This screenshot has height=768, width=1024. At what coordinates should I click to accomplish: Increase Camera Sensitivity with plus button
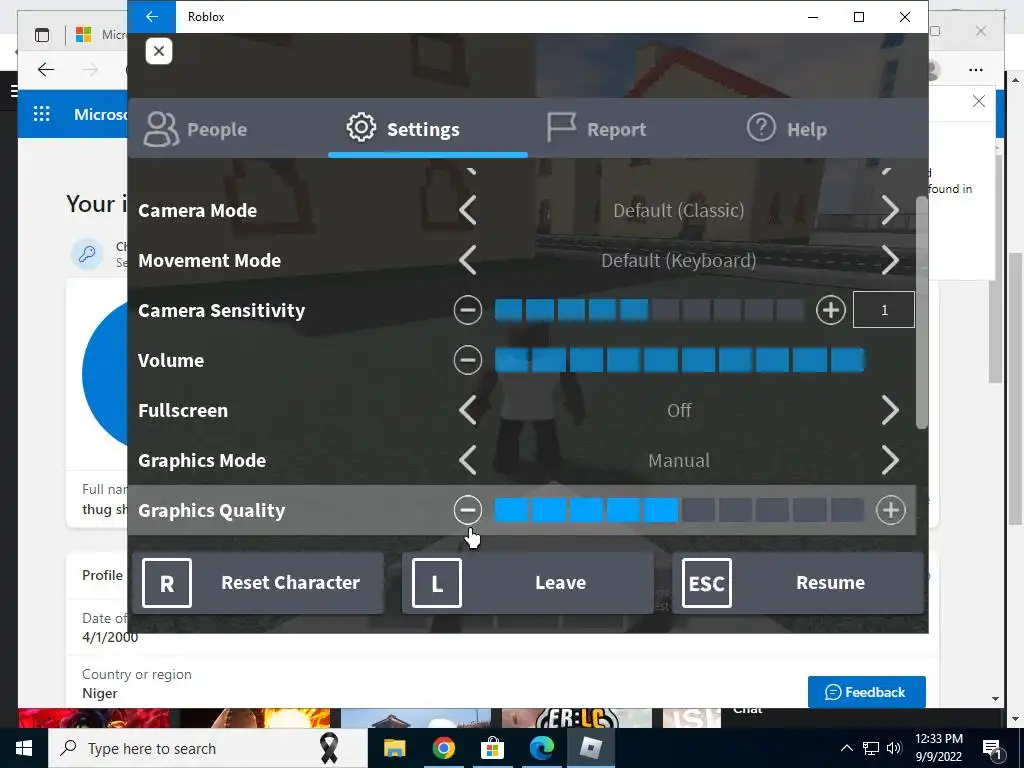point(831,310)
